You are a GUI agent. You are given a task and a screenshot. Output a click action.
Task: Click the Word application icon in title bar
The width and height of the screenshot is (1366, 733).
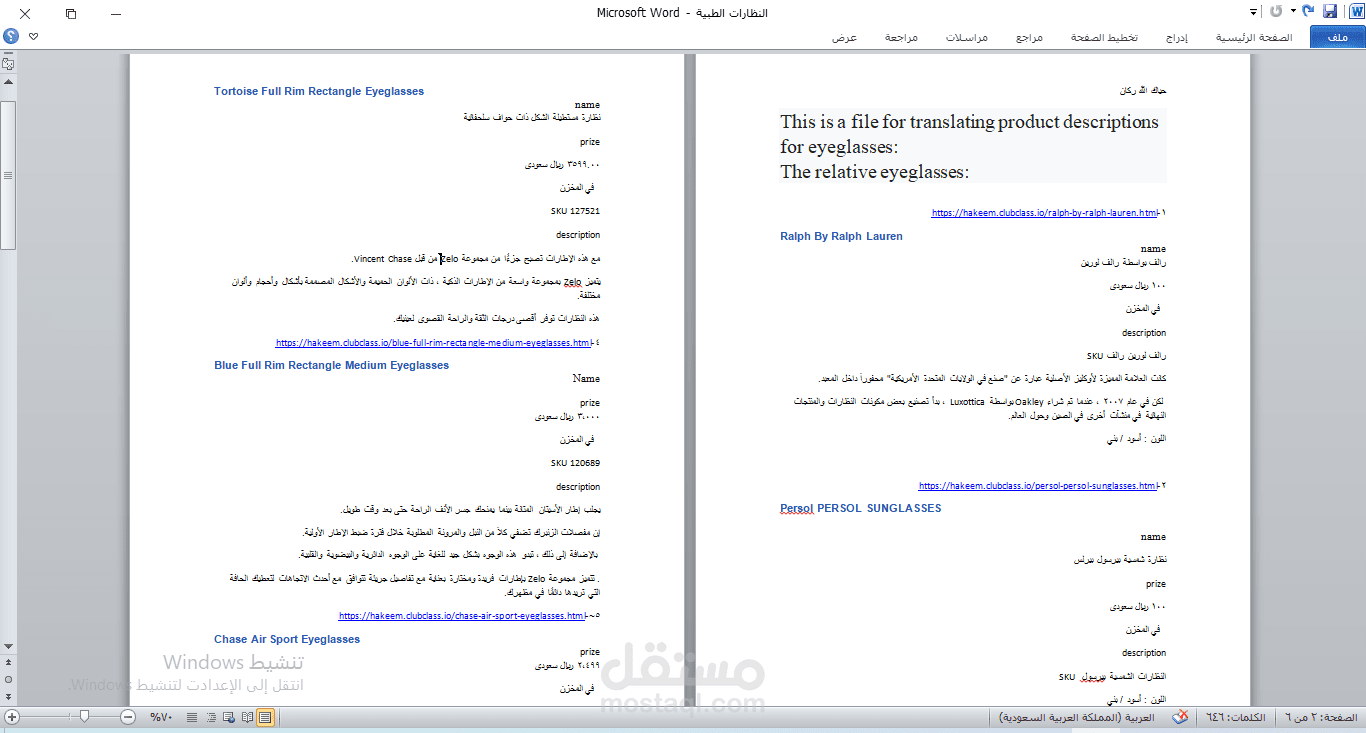tap(1355, 12)
